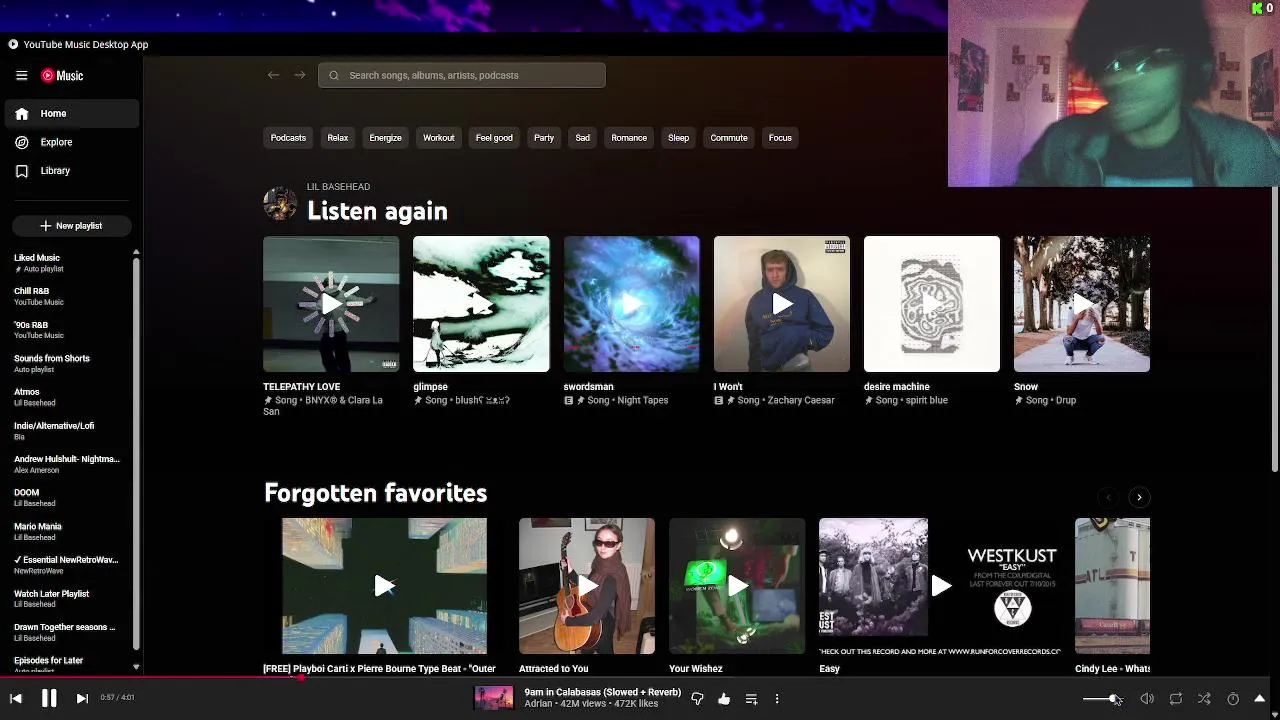Select the Party mood chip
Viewport: 1280px width, 720px height.
tap(544, 138)
